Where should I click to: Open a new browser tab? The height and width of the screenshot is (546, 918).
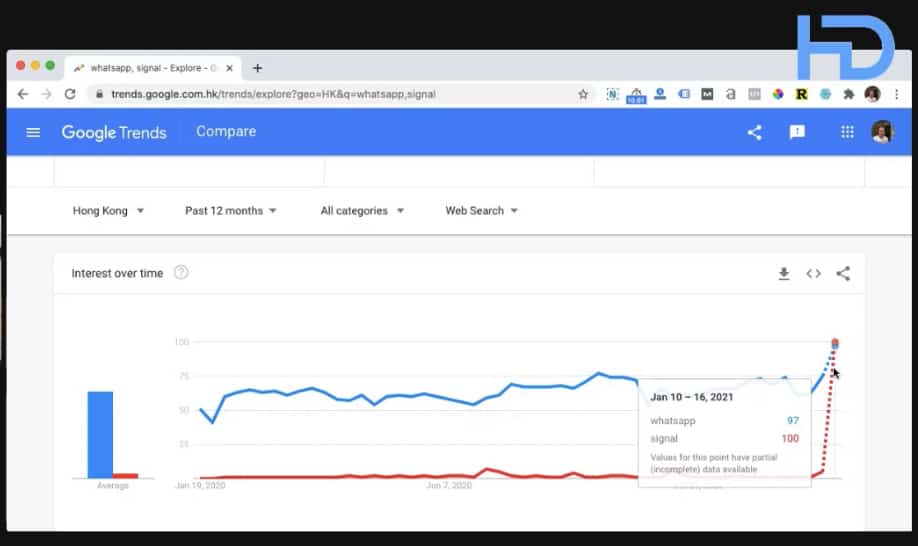click(x=257, y=68)
